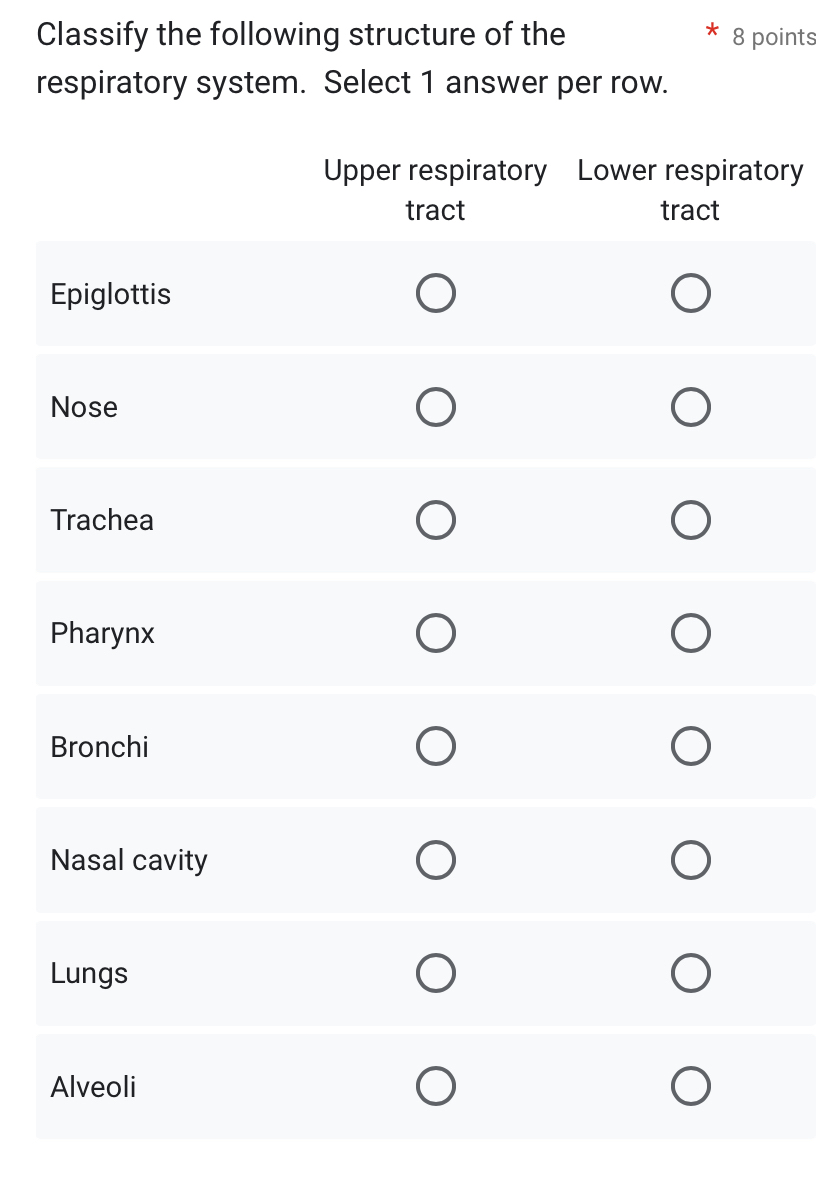816x1184 pixels.
Task: Select Upper respiratory tract for Pharynx
Action: tap(436, 633)
